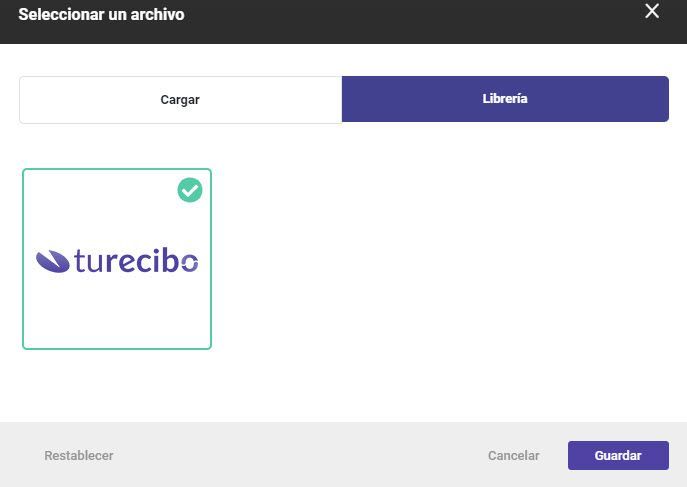The height and width of the screenshot is (487, 687).
Task: Toggle the green checkmark on turecibo image
Action: point(190,190)
